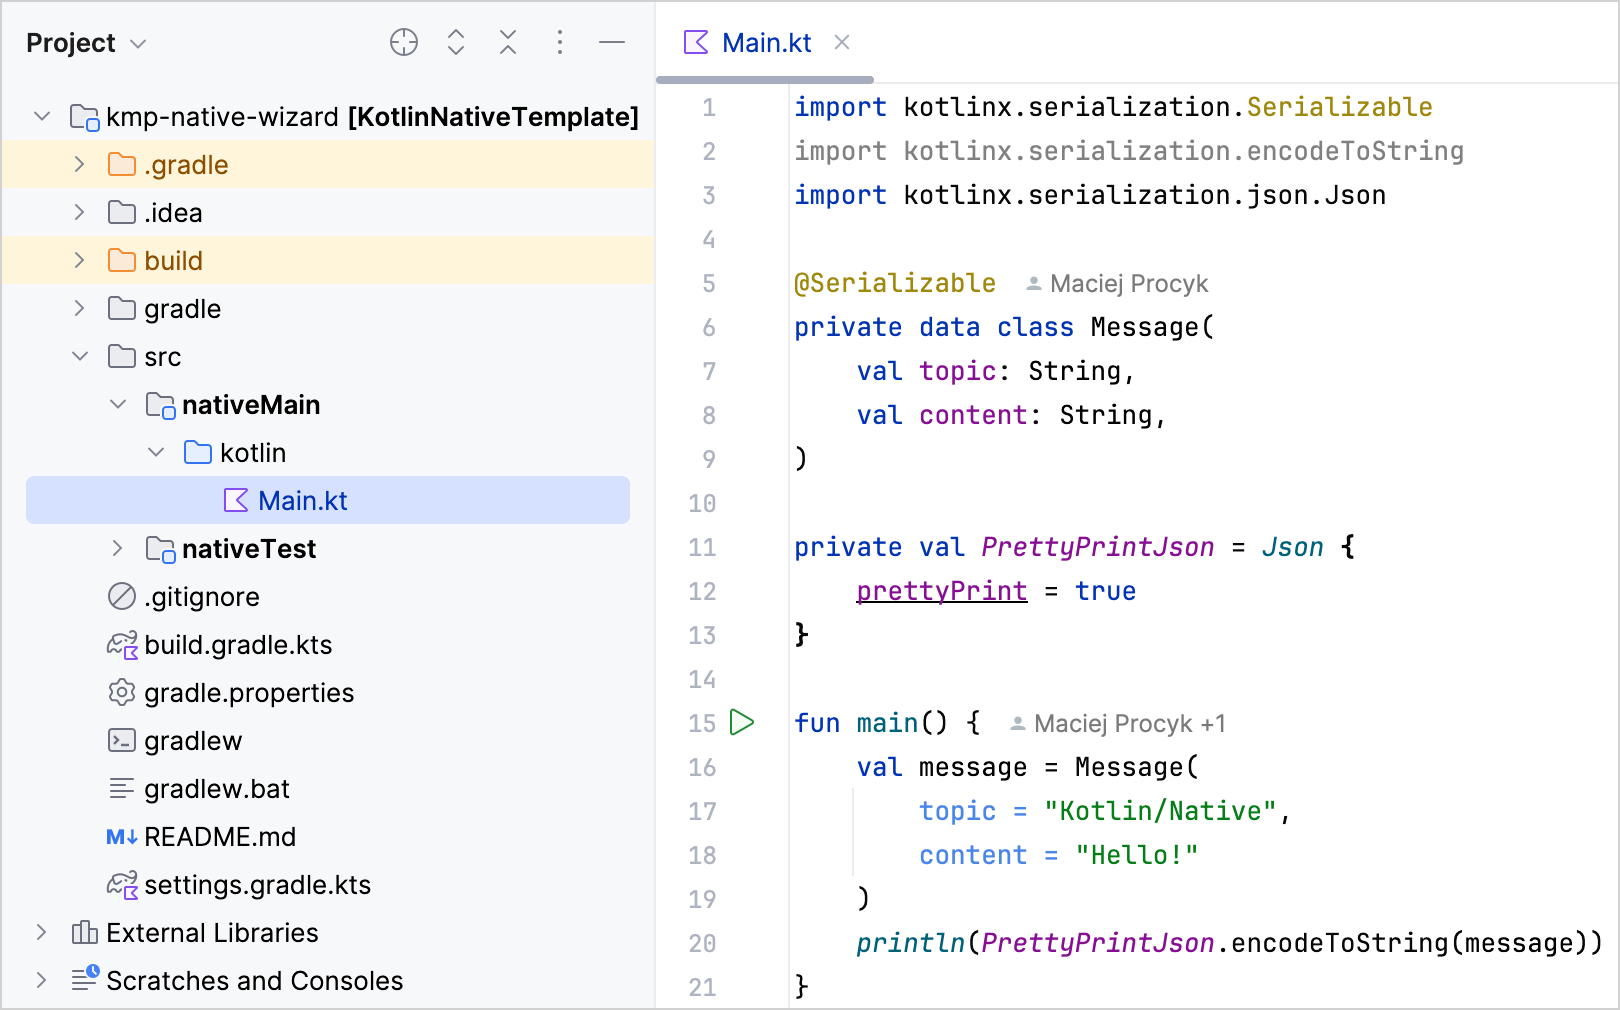The width and height of the screenshot is (1620, 1010).
Task: Click the Markdown icon beside README.md
Action: click(x=121, y=837)
